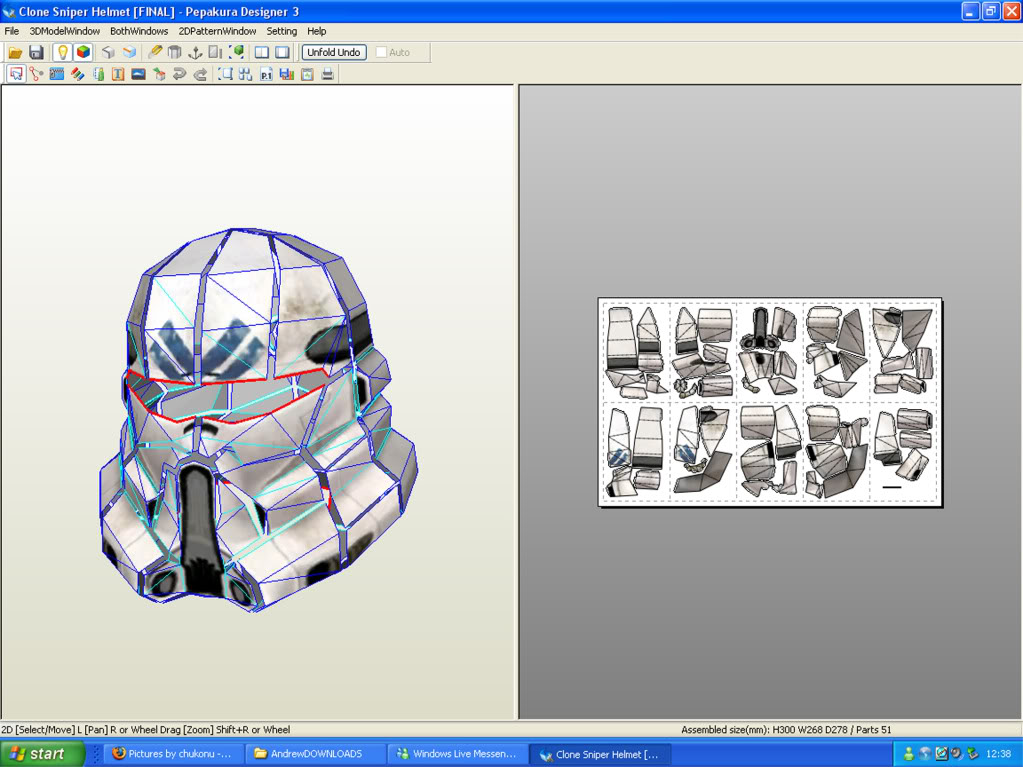Select the pencil edge tool icon

click(x=155, y=52)
